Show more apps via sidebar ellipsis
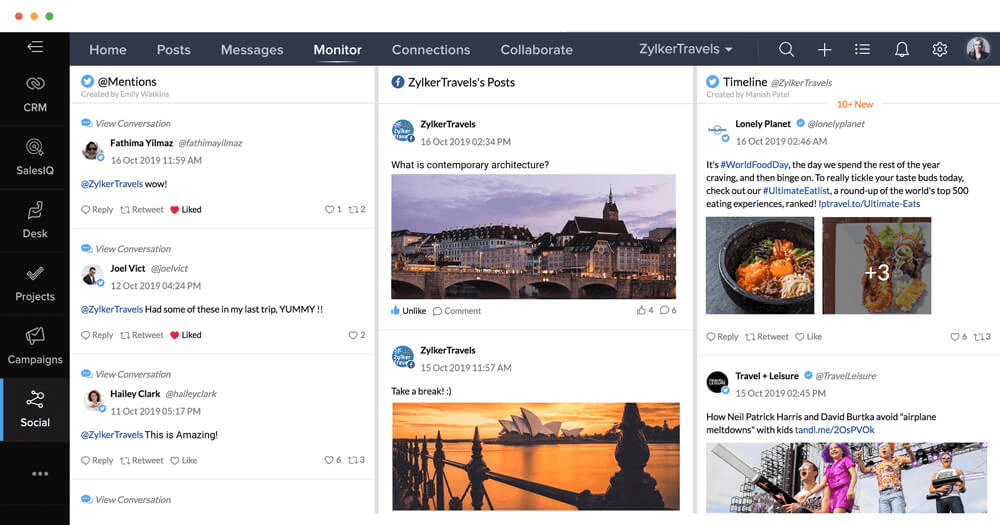 40,474
